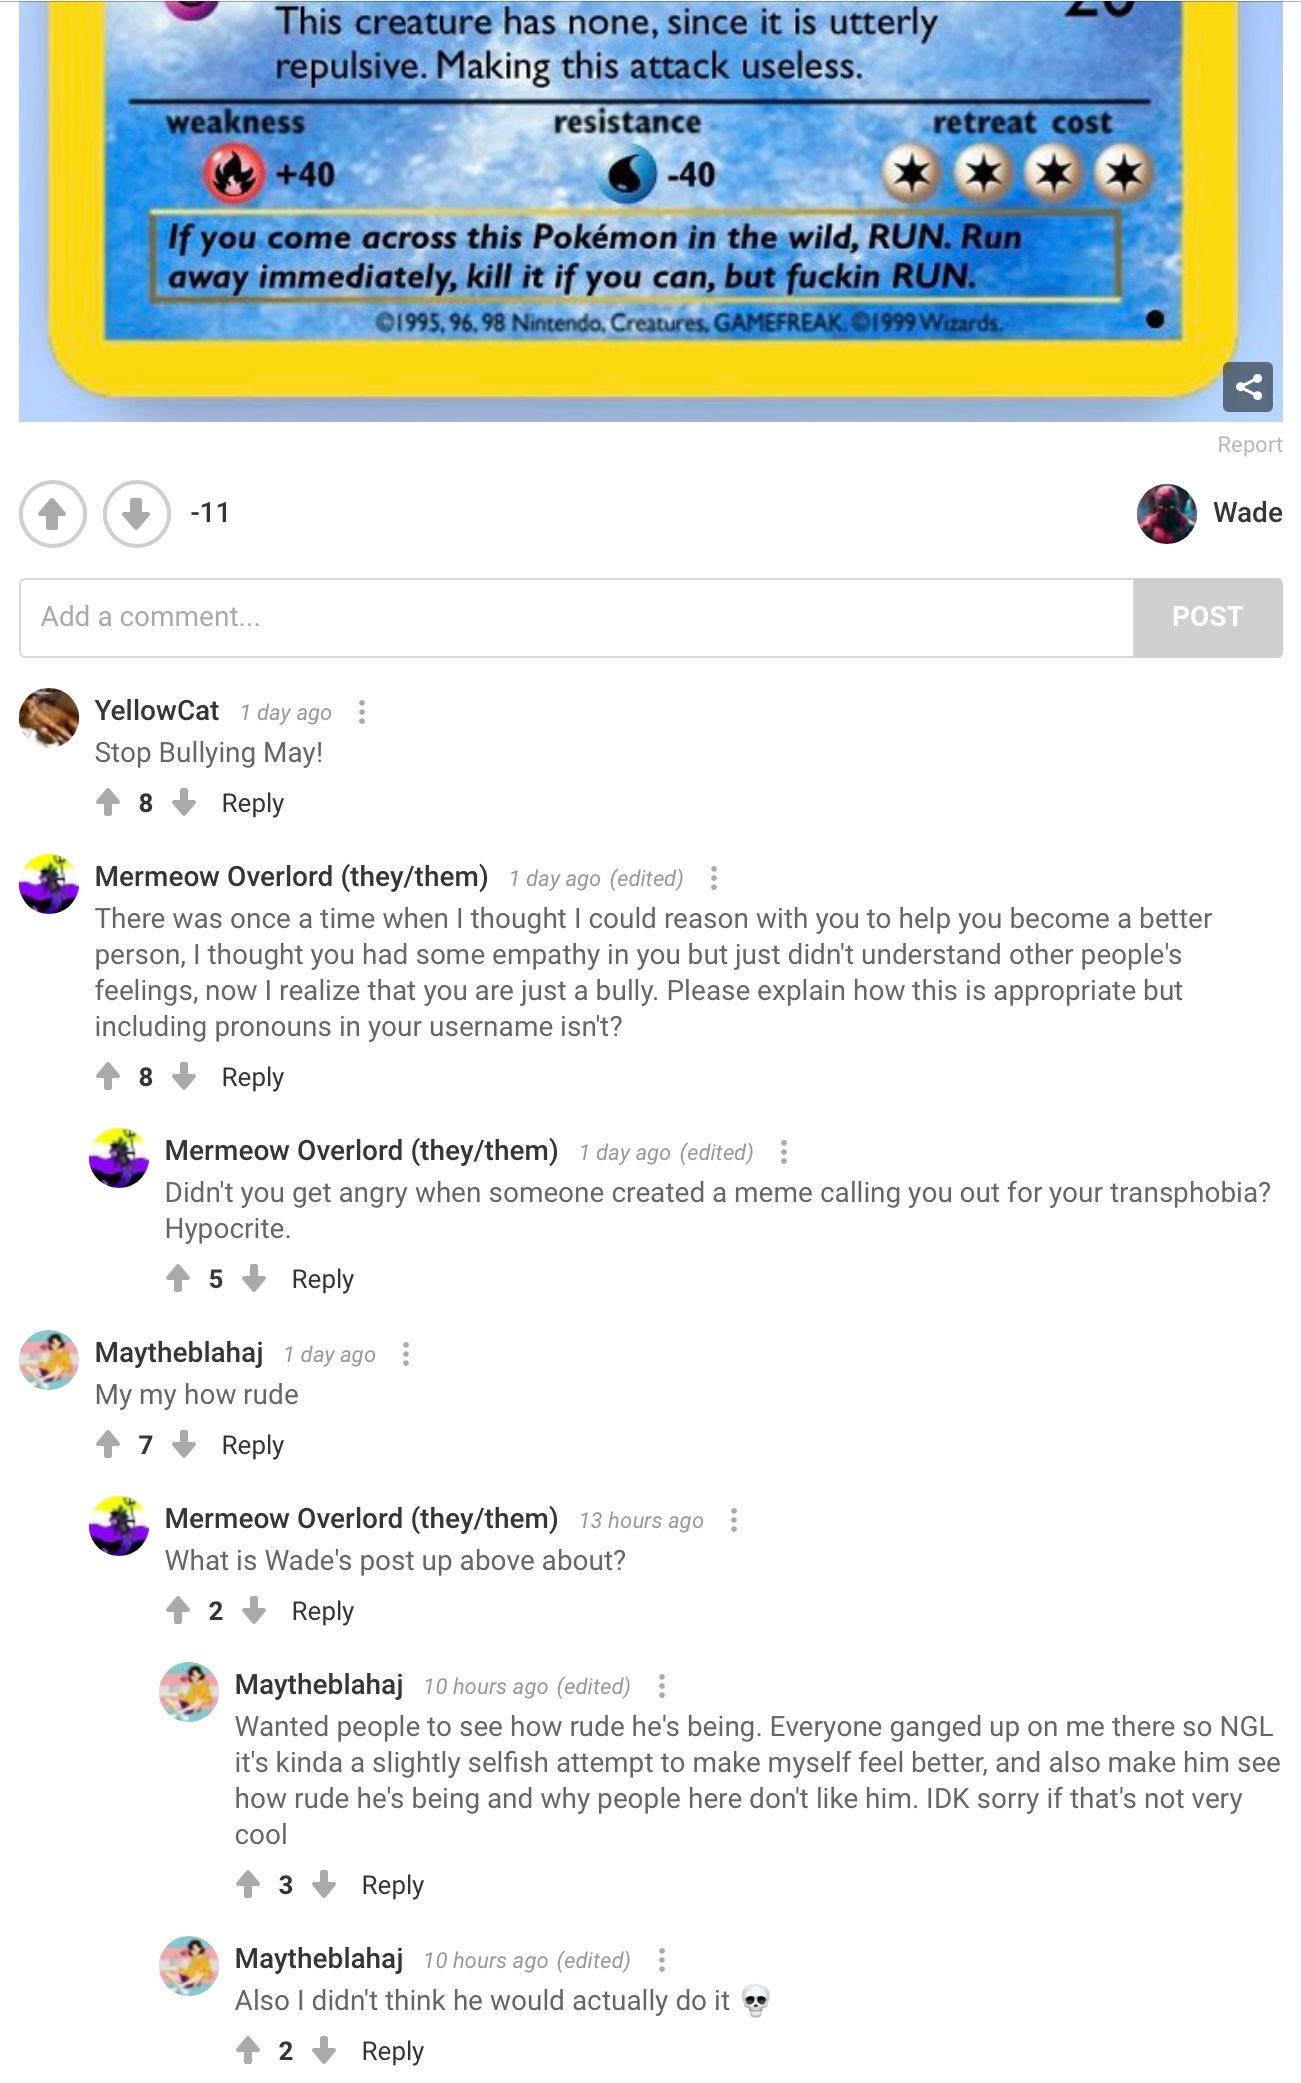
Task: Open Wade's profile avatar
Action: pos(1166,514)
